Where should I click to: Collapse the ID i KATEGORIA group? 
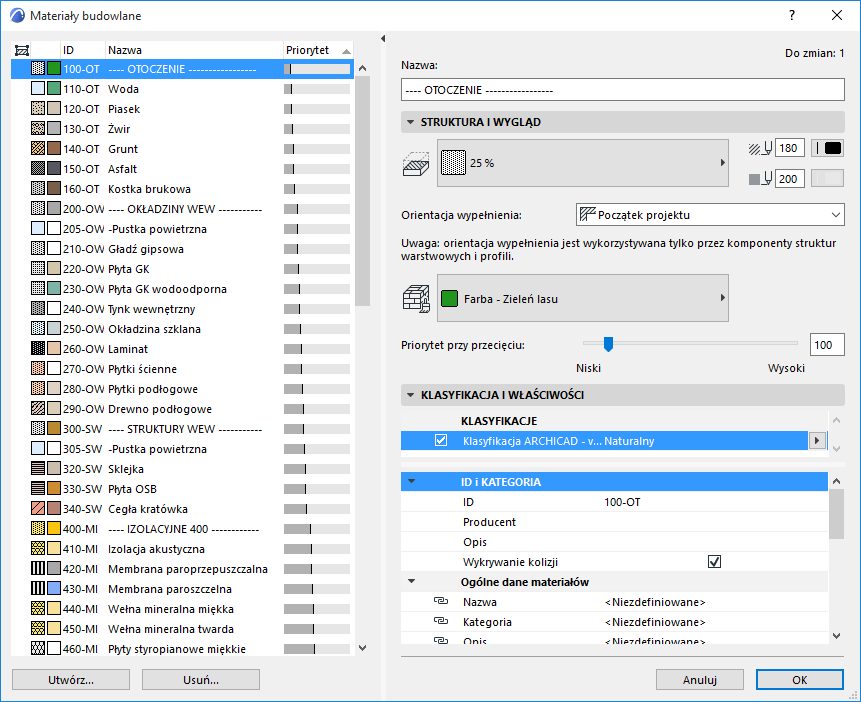(x=411, y=482)
